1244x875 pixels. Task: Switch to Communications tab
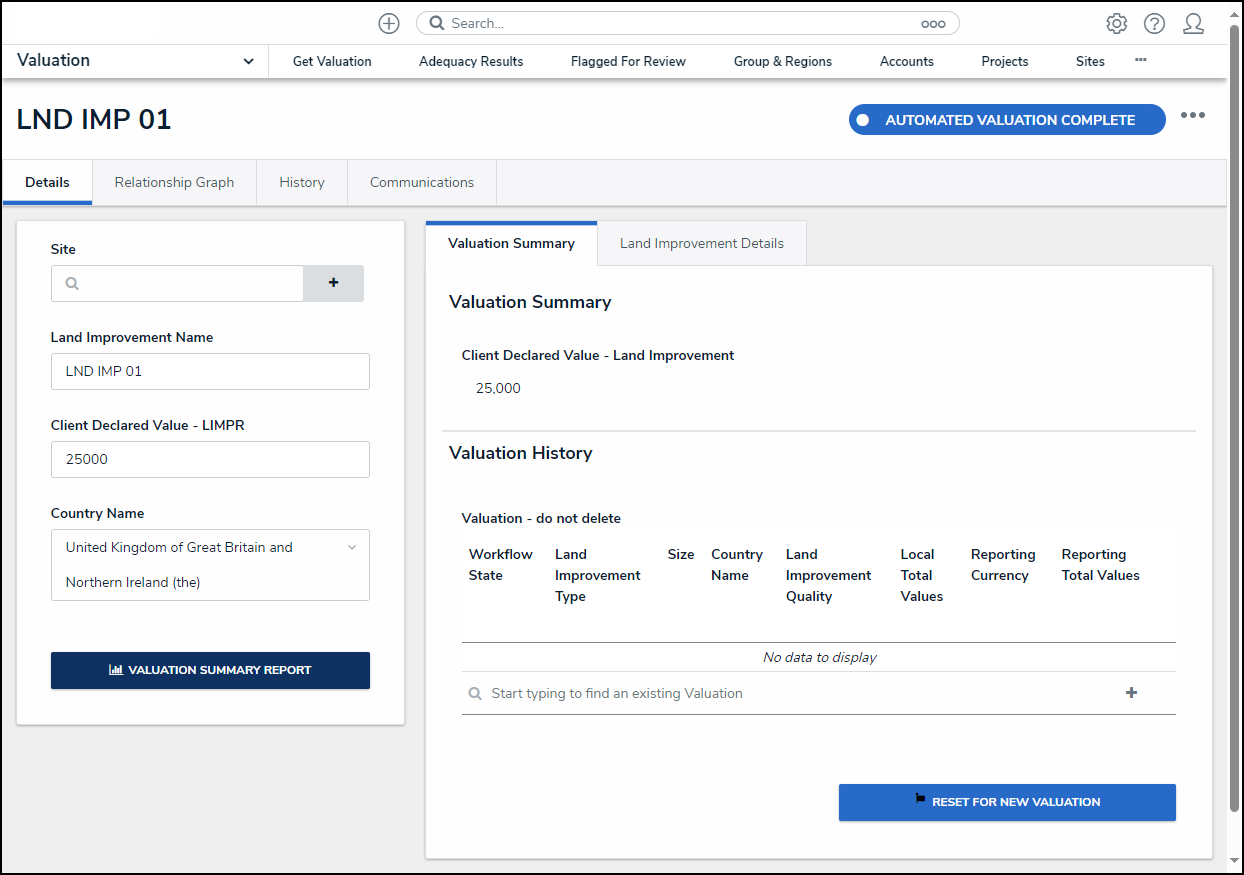click(422, 182)
